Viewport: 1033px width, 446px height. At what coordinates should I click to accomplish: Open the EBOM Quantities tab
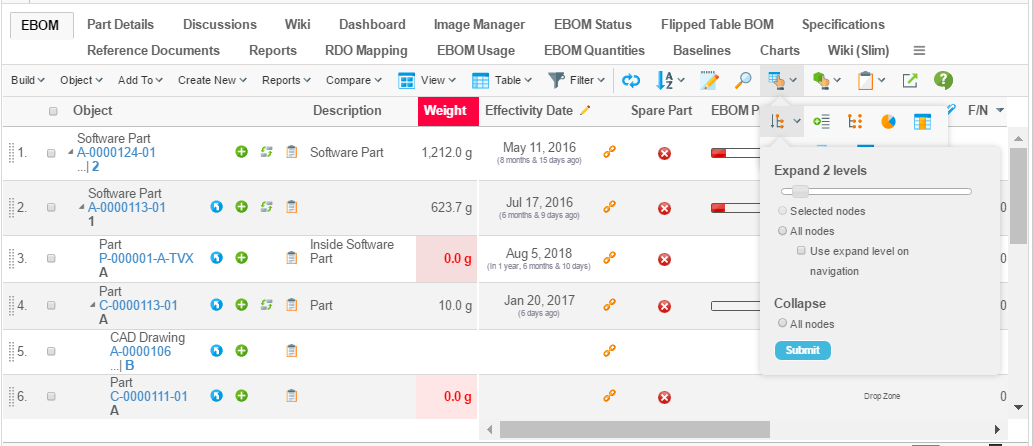tap(594, 50)
